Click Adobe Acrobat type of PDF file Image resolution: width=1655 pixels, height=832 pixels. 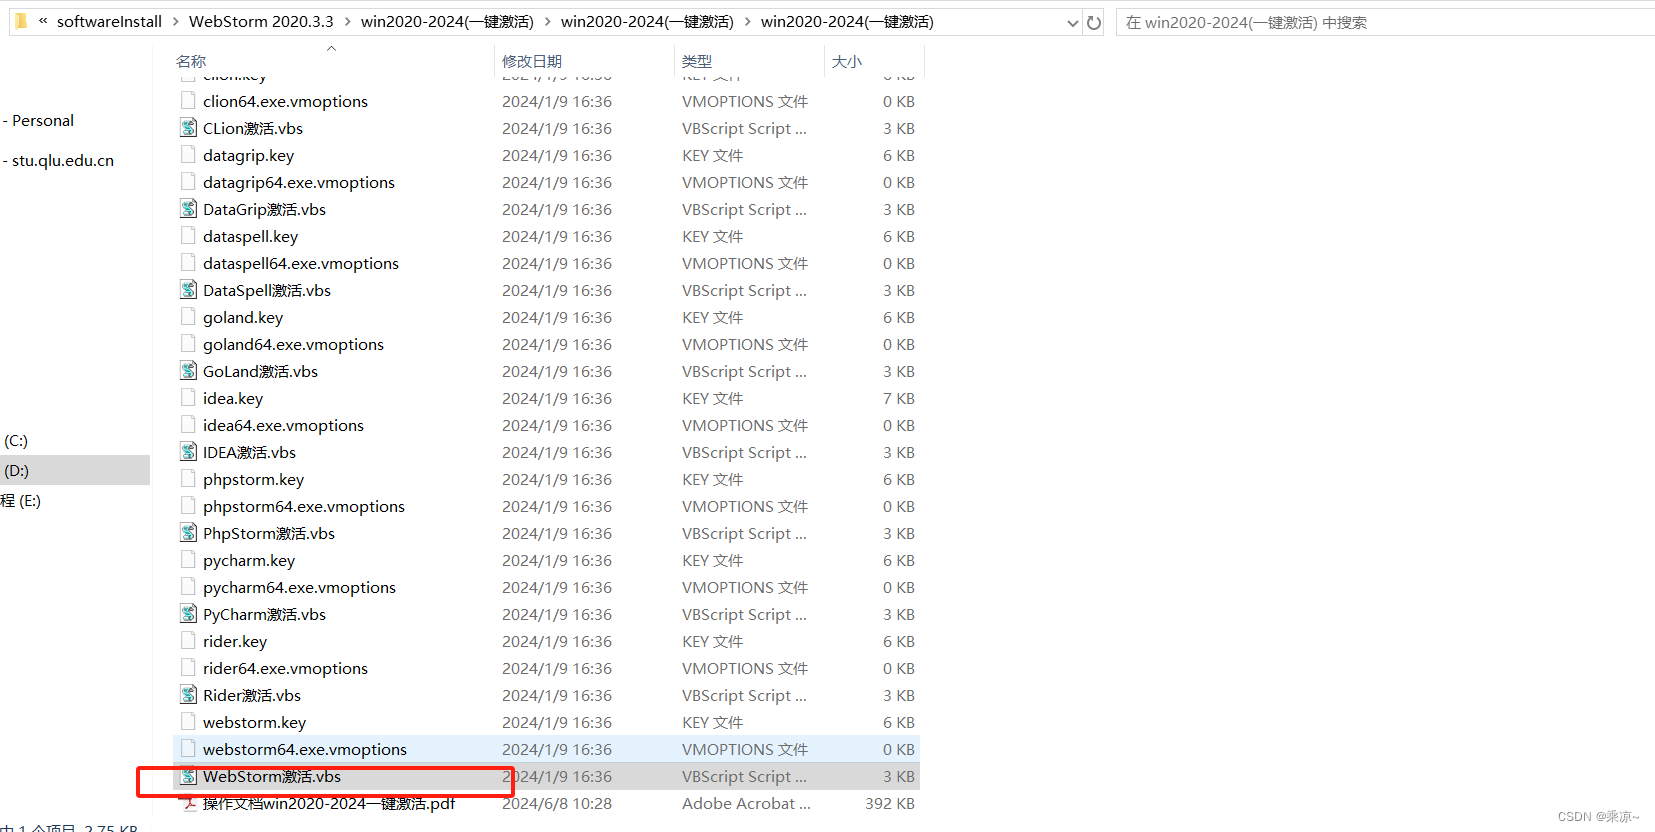(x=746, y=804)
